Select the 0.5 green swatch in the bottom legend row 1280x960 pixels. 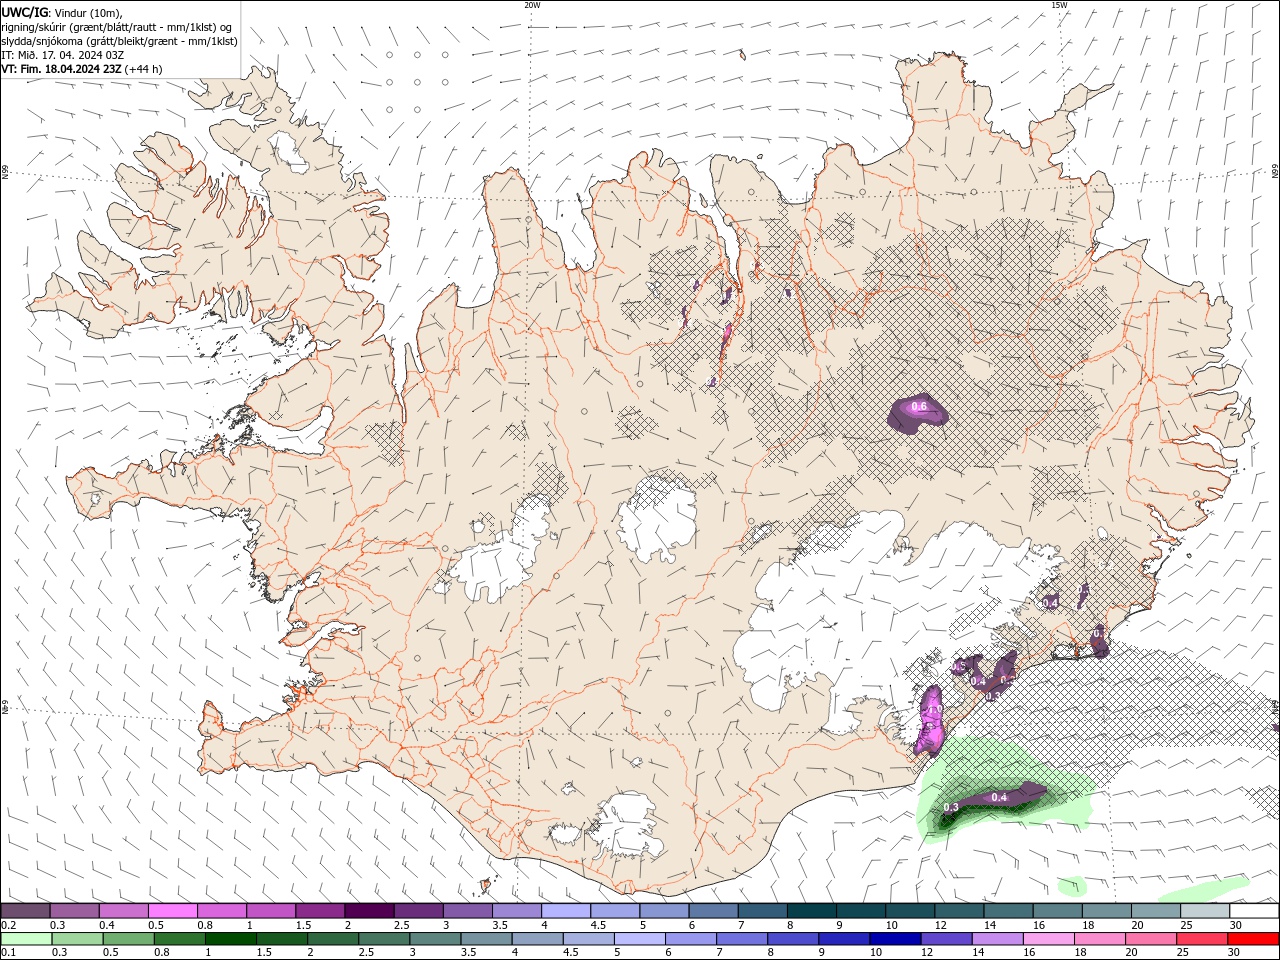tap(128, 939)
